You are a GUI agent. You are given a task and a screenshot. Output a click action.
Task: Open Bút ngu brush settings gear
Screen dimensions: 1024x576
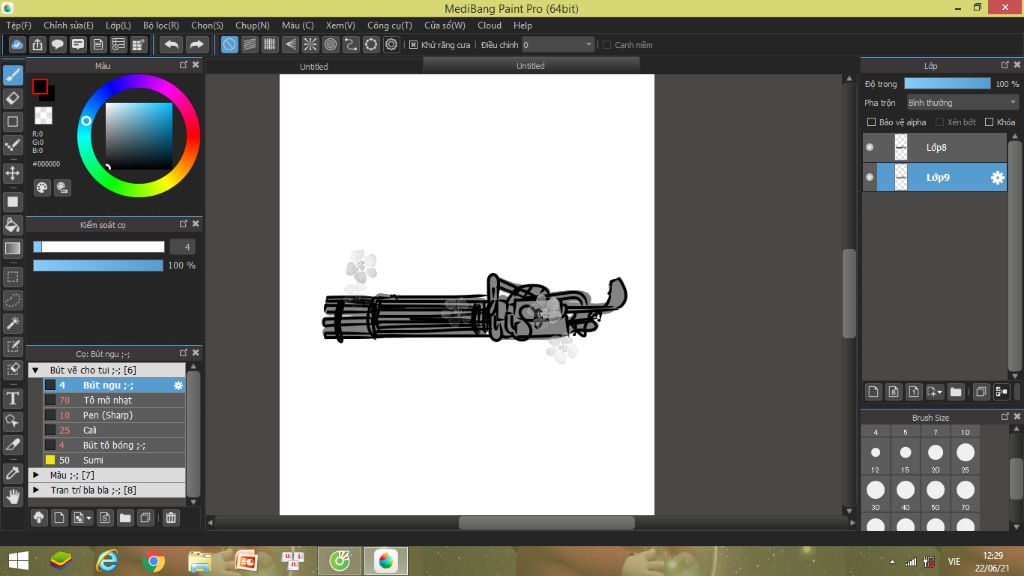click(178, 385)
